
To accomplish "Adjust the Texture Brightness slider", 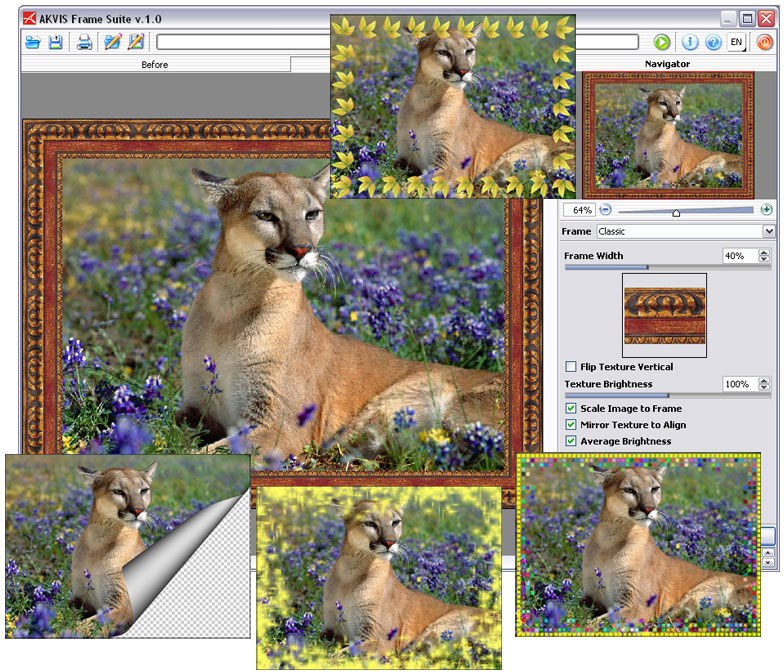I will [x=668, y=396].
